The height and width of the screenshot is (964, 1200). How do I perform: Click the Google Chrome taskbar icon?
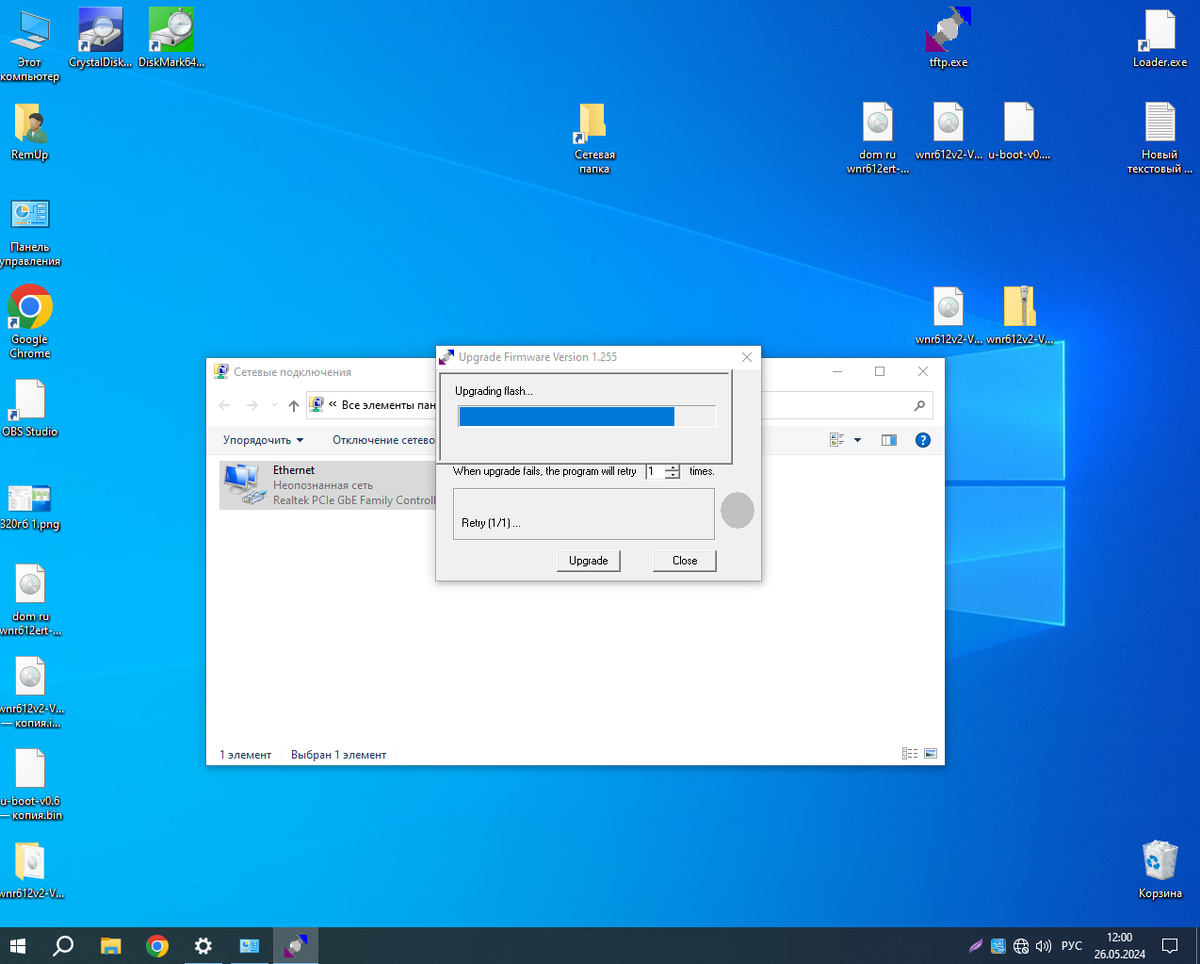pos(157,946)
